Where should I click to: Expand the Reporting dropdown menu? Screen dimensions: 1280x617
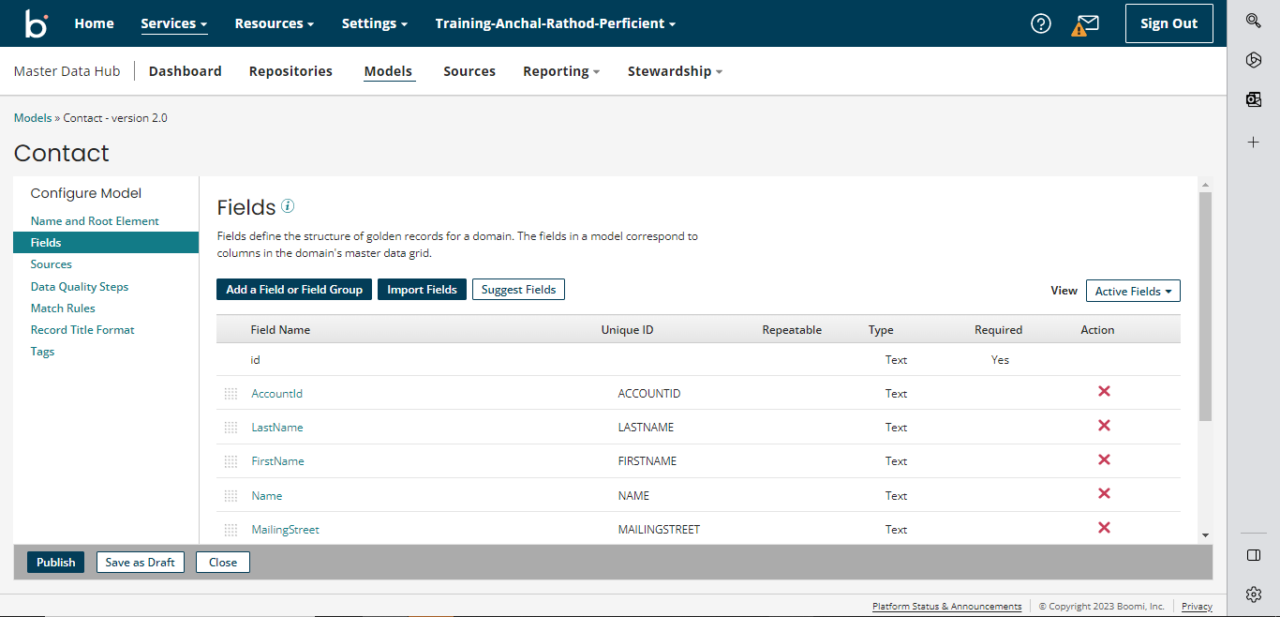tap(560, 71)
